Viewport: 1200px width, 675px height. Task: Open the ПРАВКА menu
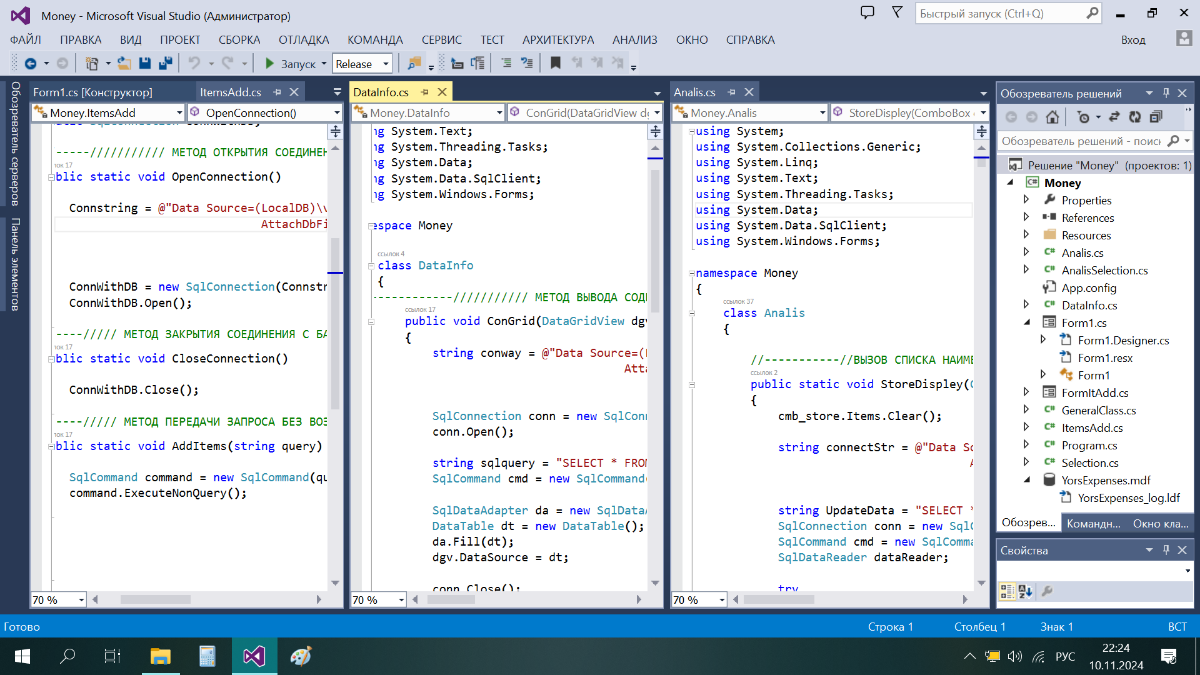click(x=81, y=40)
